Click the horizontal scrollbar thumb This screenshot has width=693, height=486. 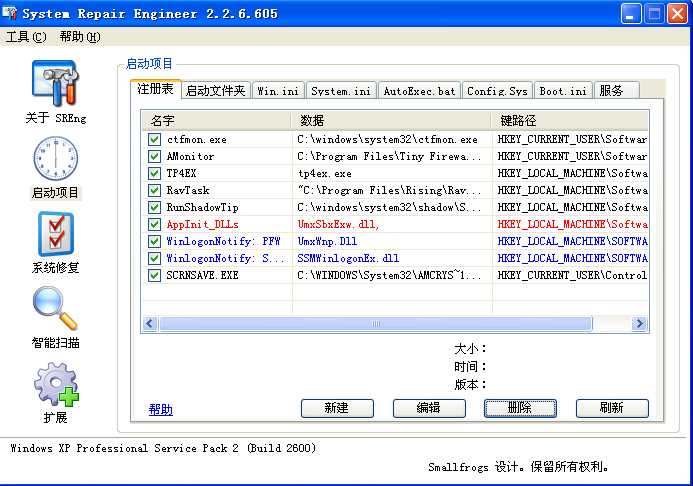(376, 323)
